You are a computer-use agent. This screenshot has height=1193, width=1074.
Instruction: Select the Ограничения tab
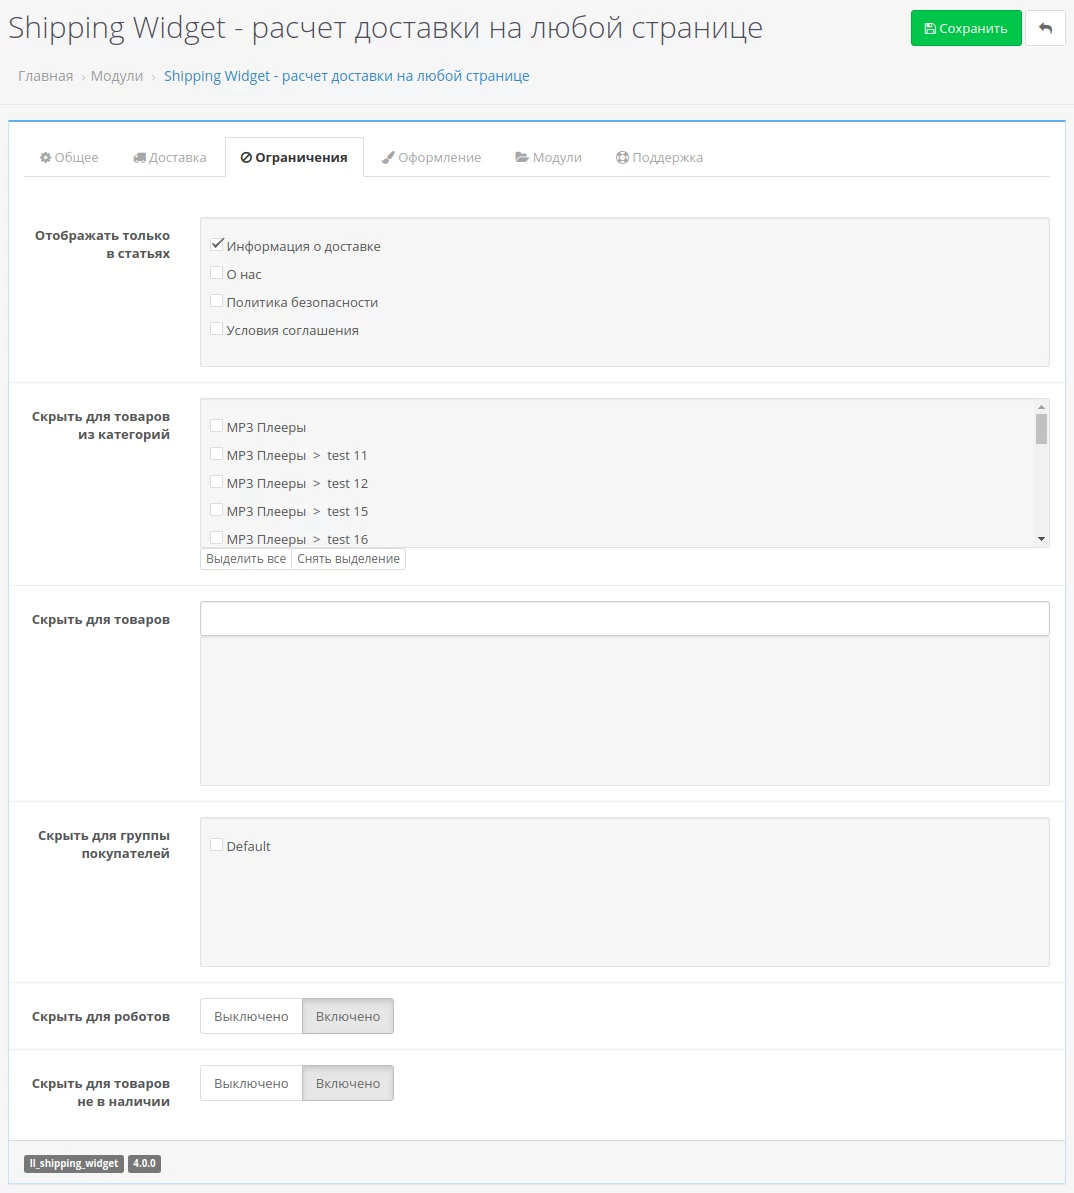click(294, 157)
